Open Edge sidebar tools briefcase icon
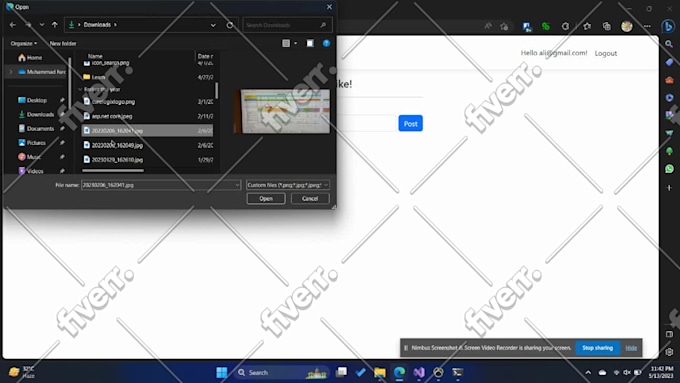This screenshot has height=383, width=680. [x=669, y=80]
